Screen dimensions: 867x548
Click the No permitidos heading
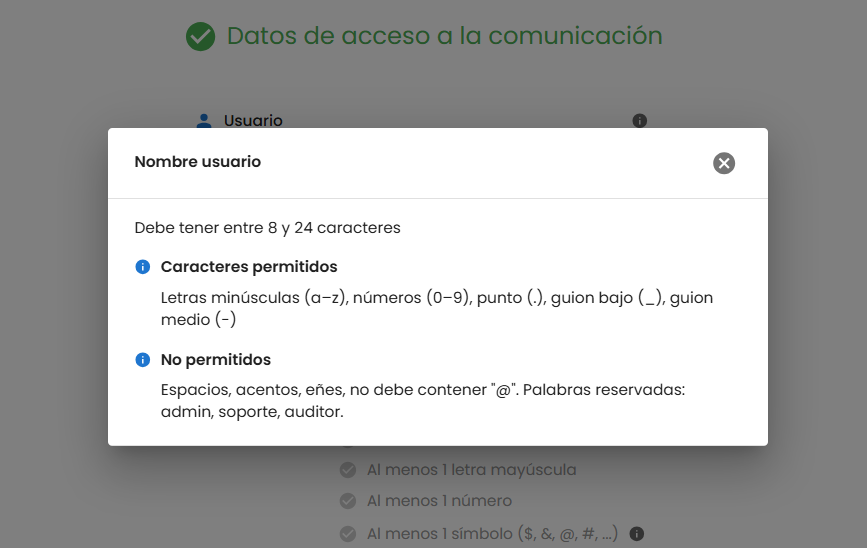pos(216,359)
